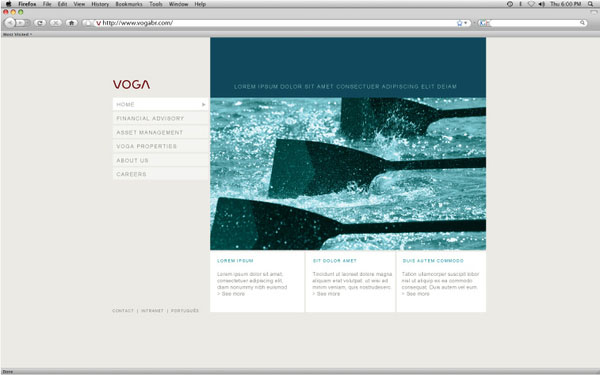Open the View menu

79,4
